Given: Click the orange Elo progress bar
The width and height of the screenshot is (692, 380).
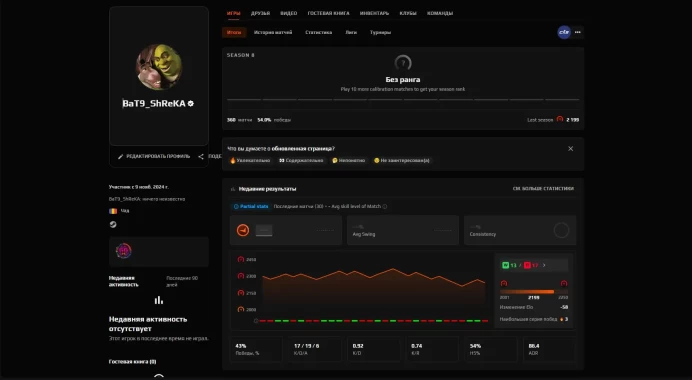Looking at the screenshot, I should tap(534, 292).
